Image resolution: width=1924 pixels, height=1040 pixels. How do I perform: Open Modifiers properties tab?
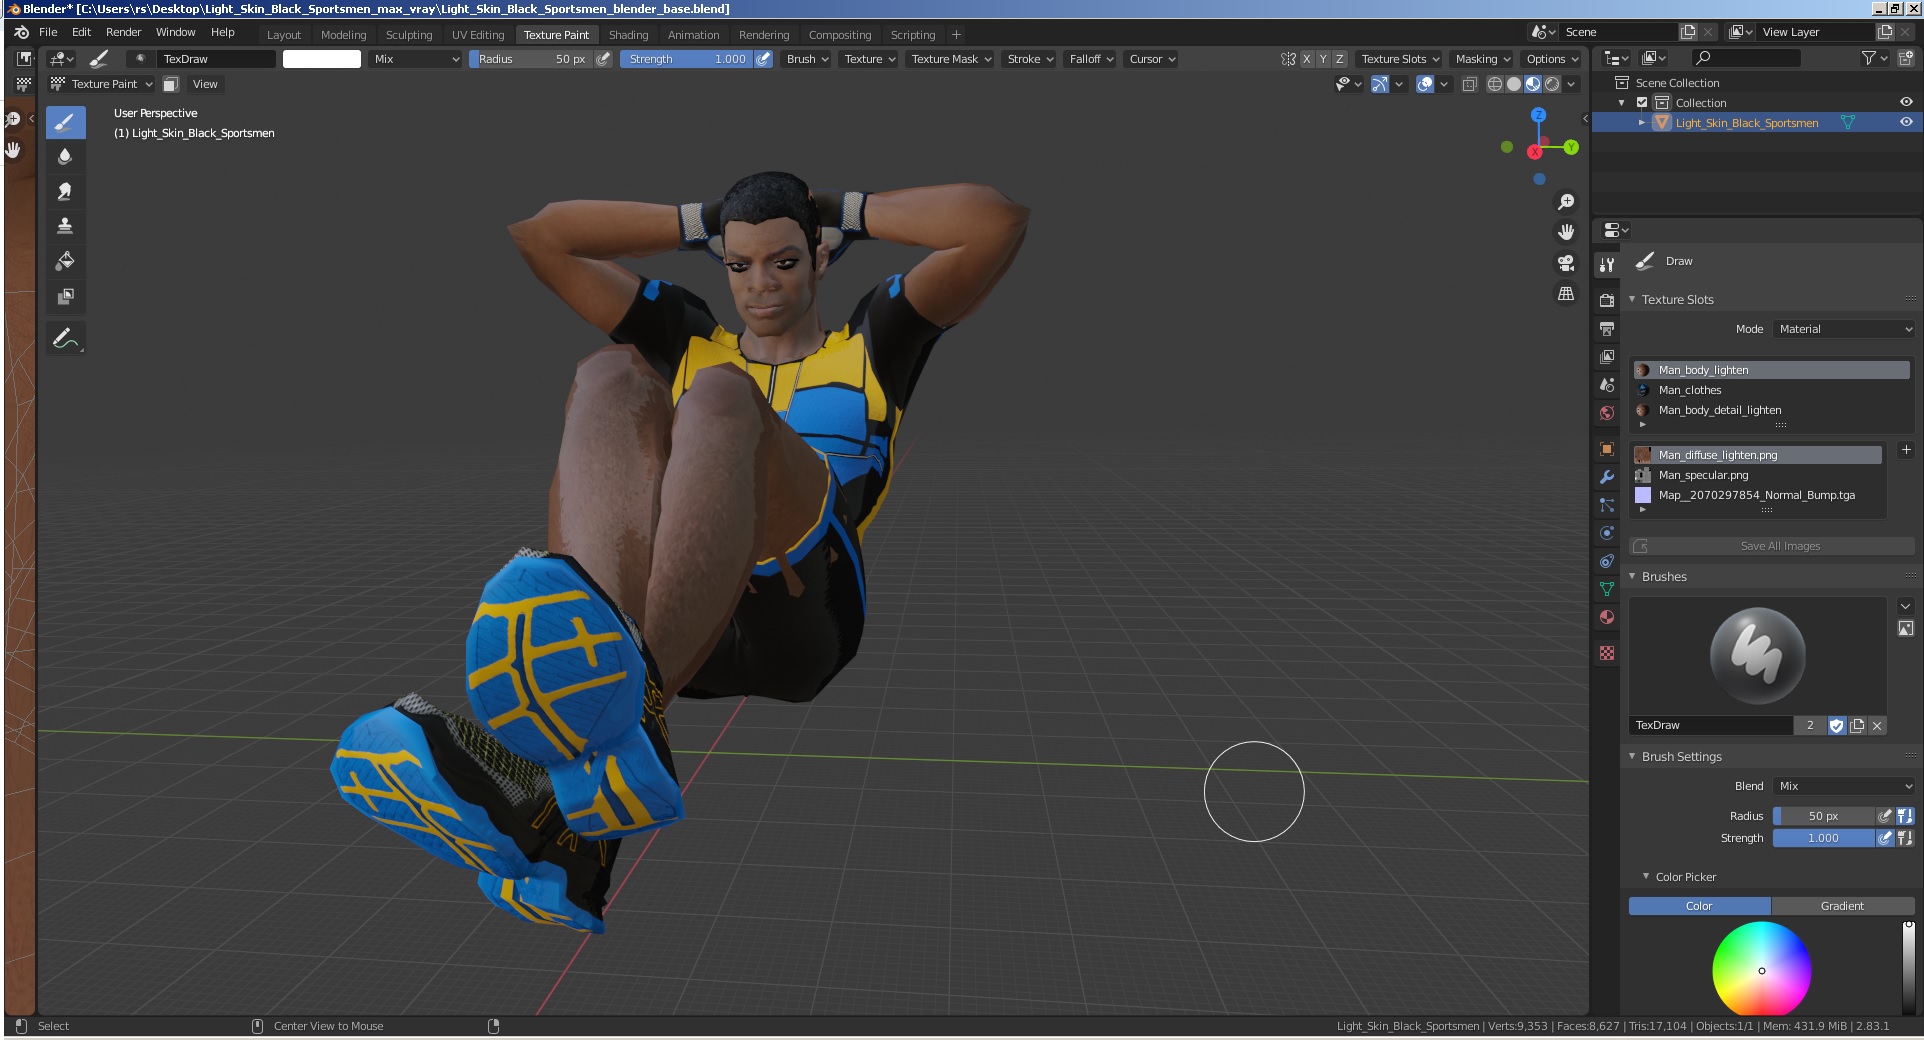coord(1606,477)
